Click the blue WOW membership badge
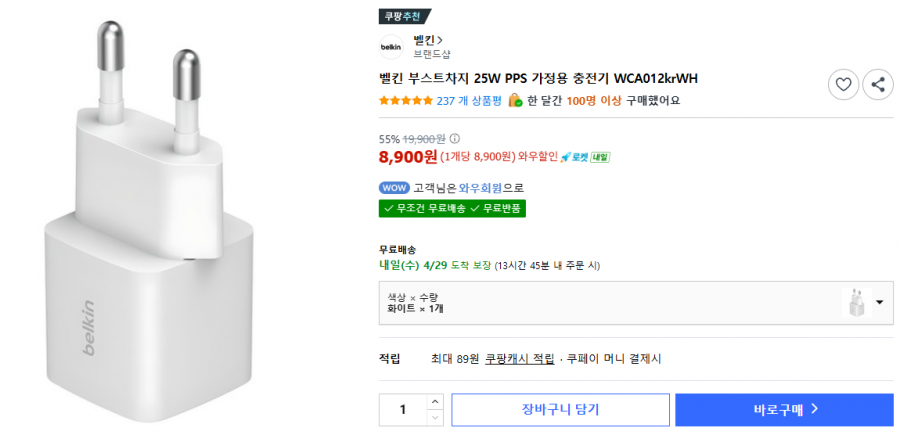 click(394, 188)
